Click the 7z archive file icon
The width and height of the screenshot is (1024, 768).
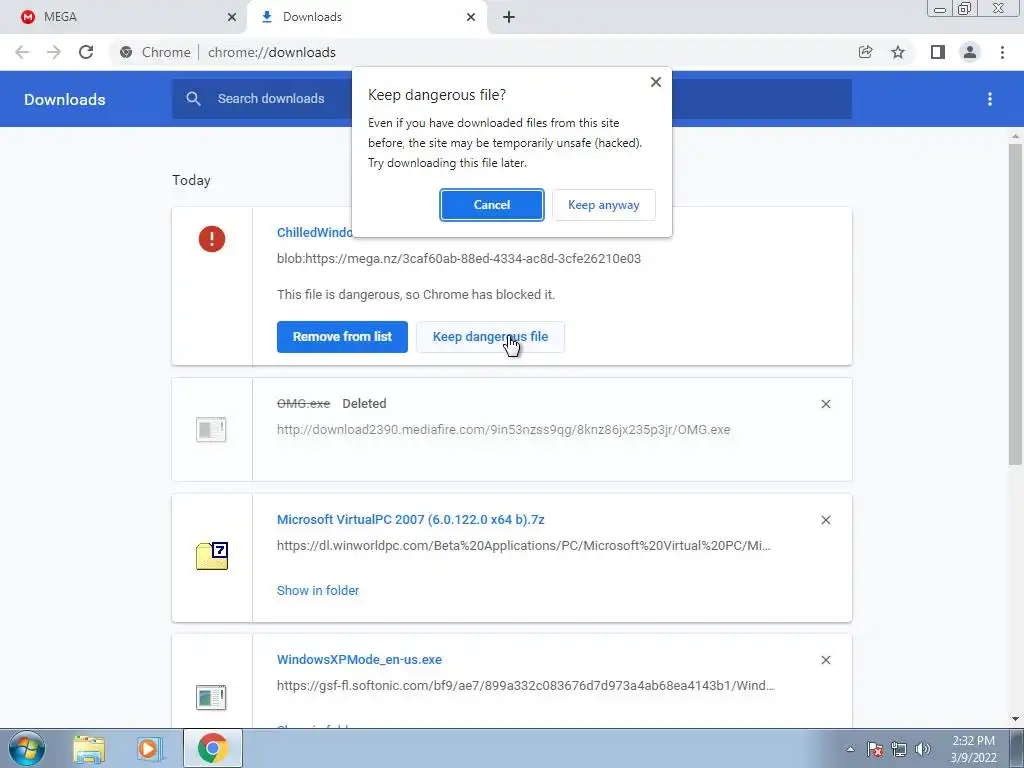[x=212, y=556]
